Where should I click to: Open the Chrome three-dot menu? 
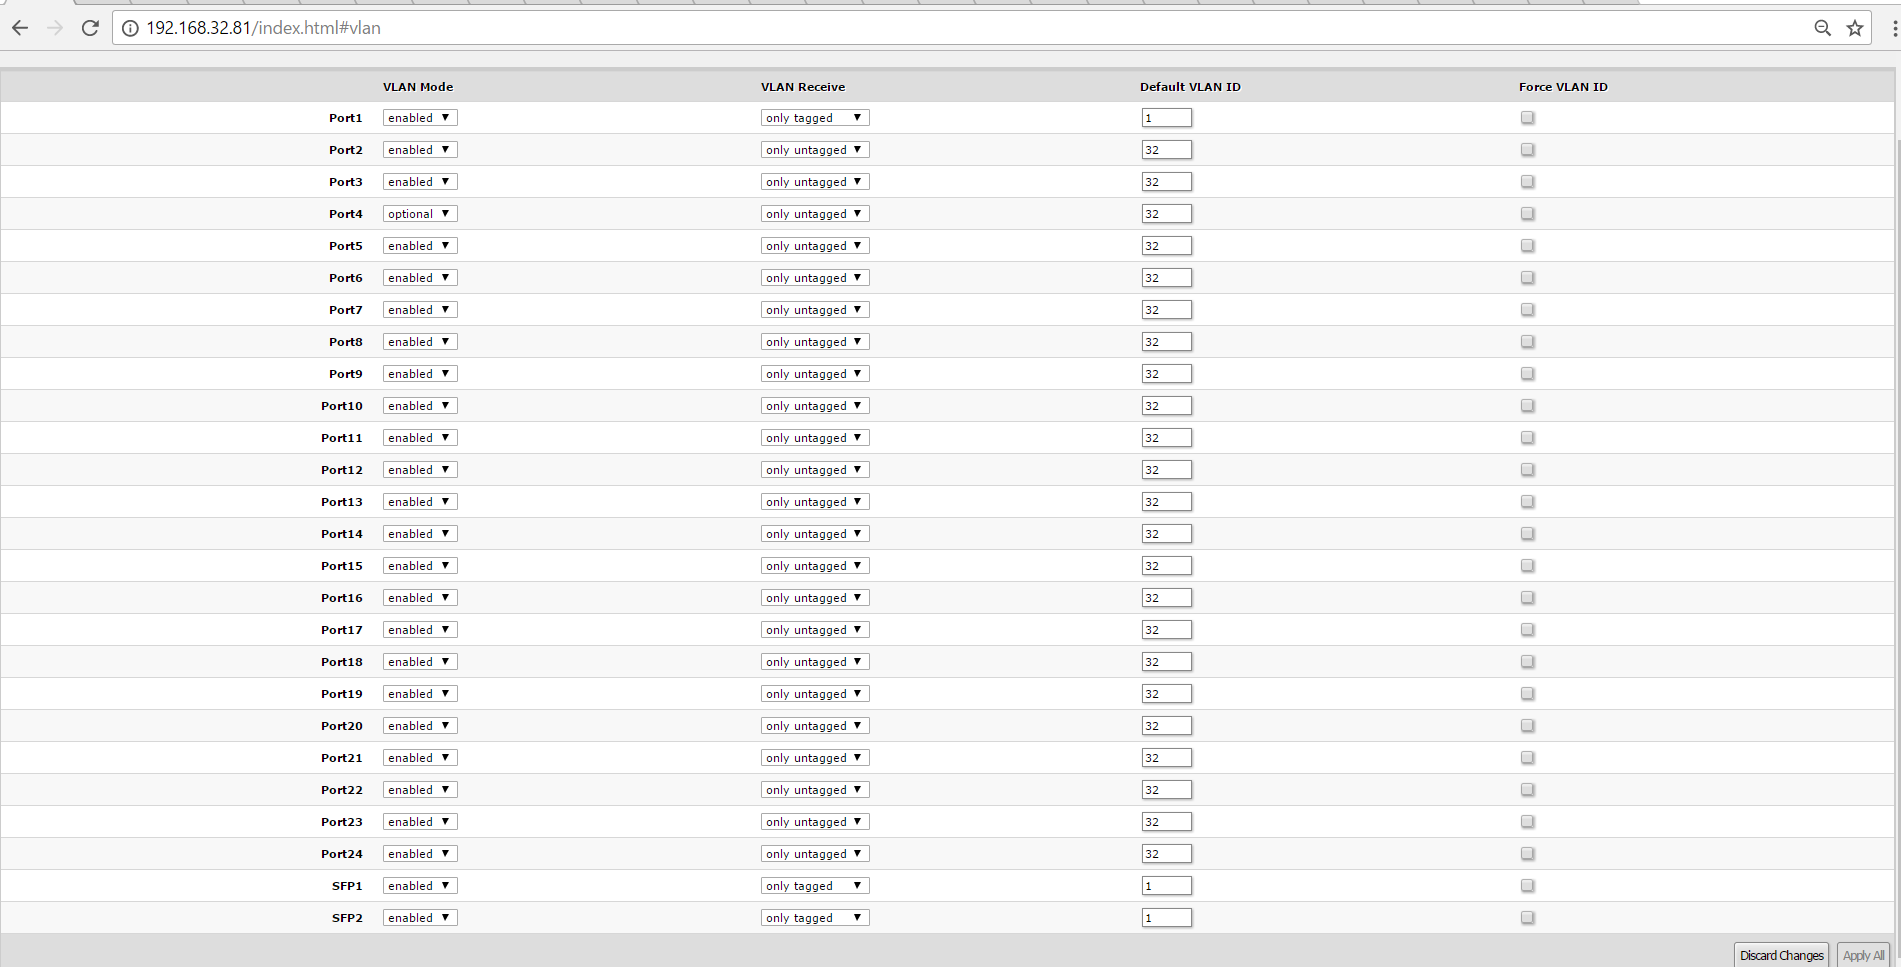(x=1888, y=28)
